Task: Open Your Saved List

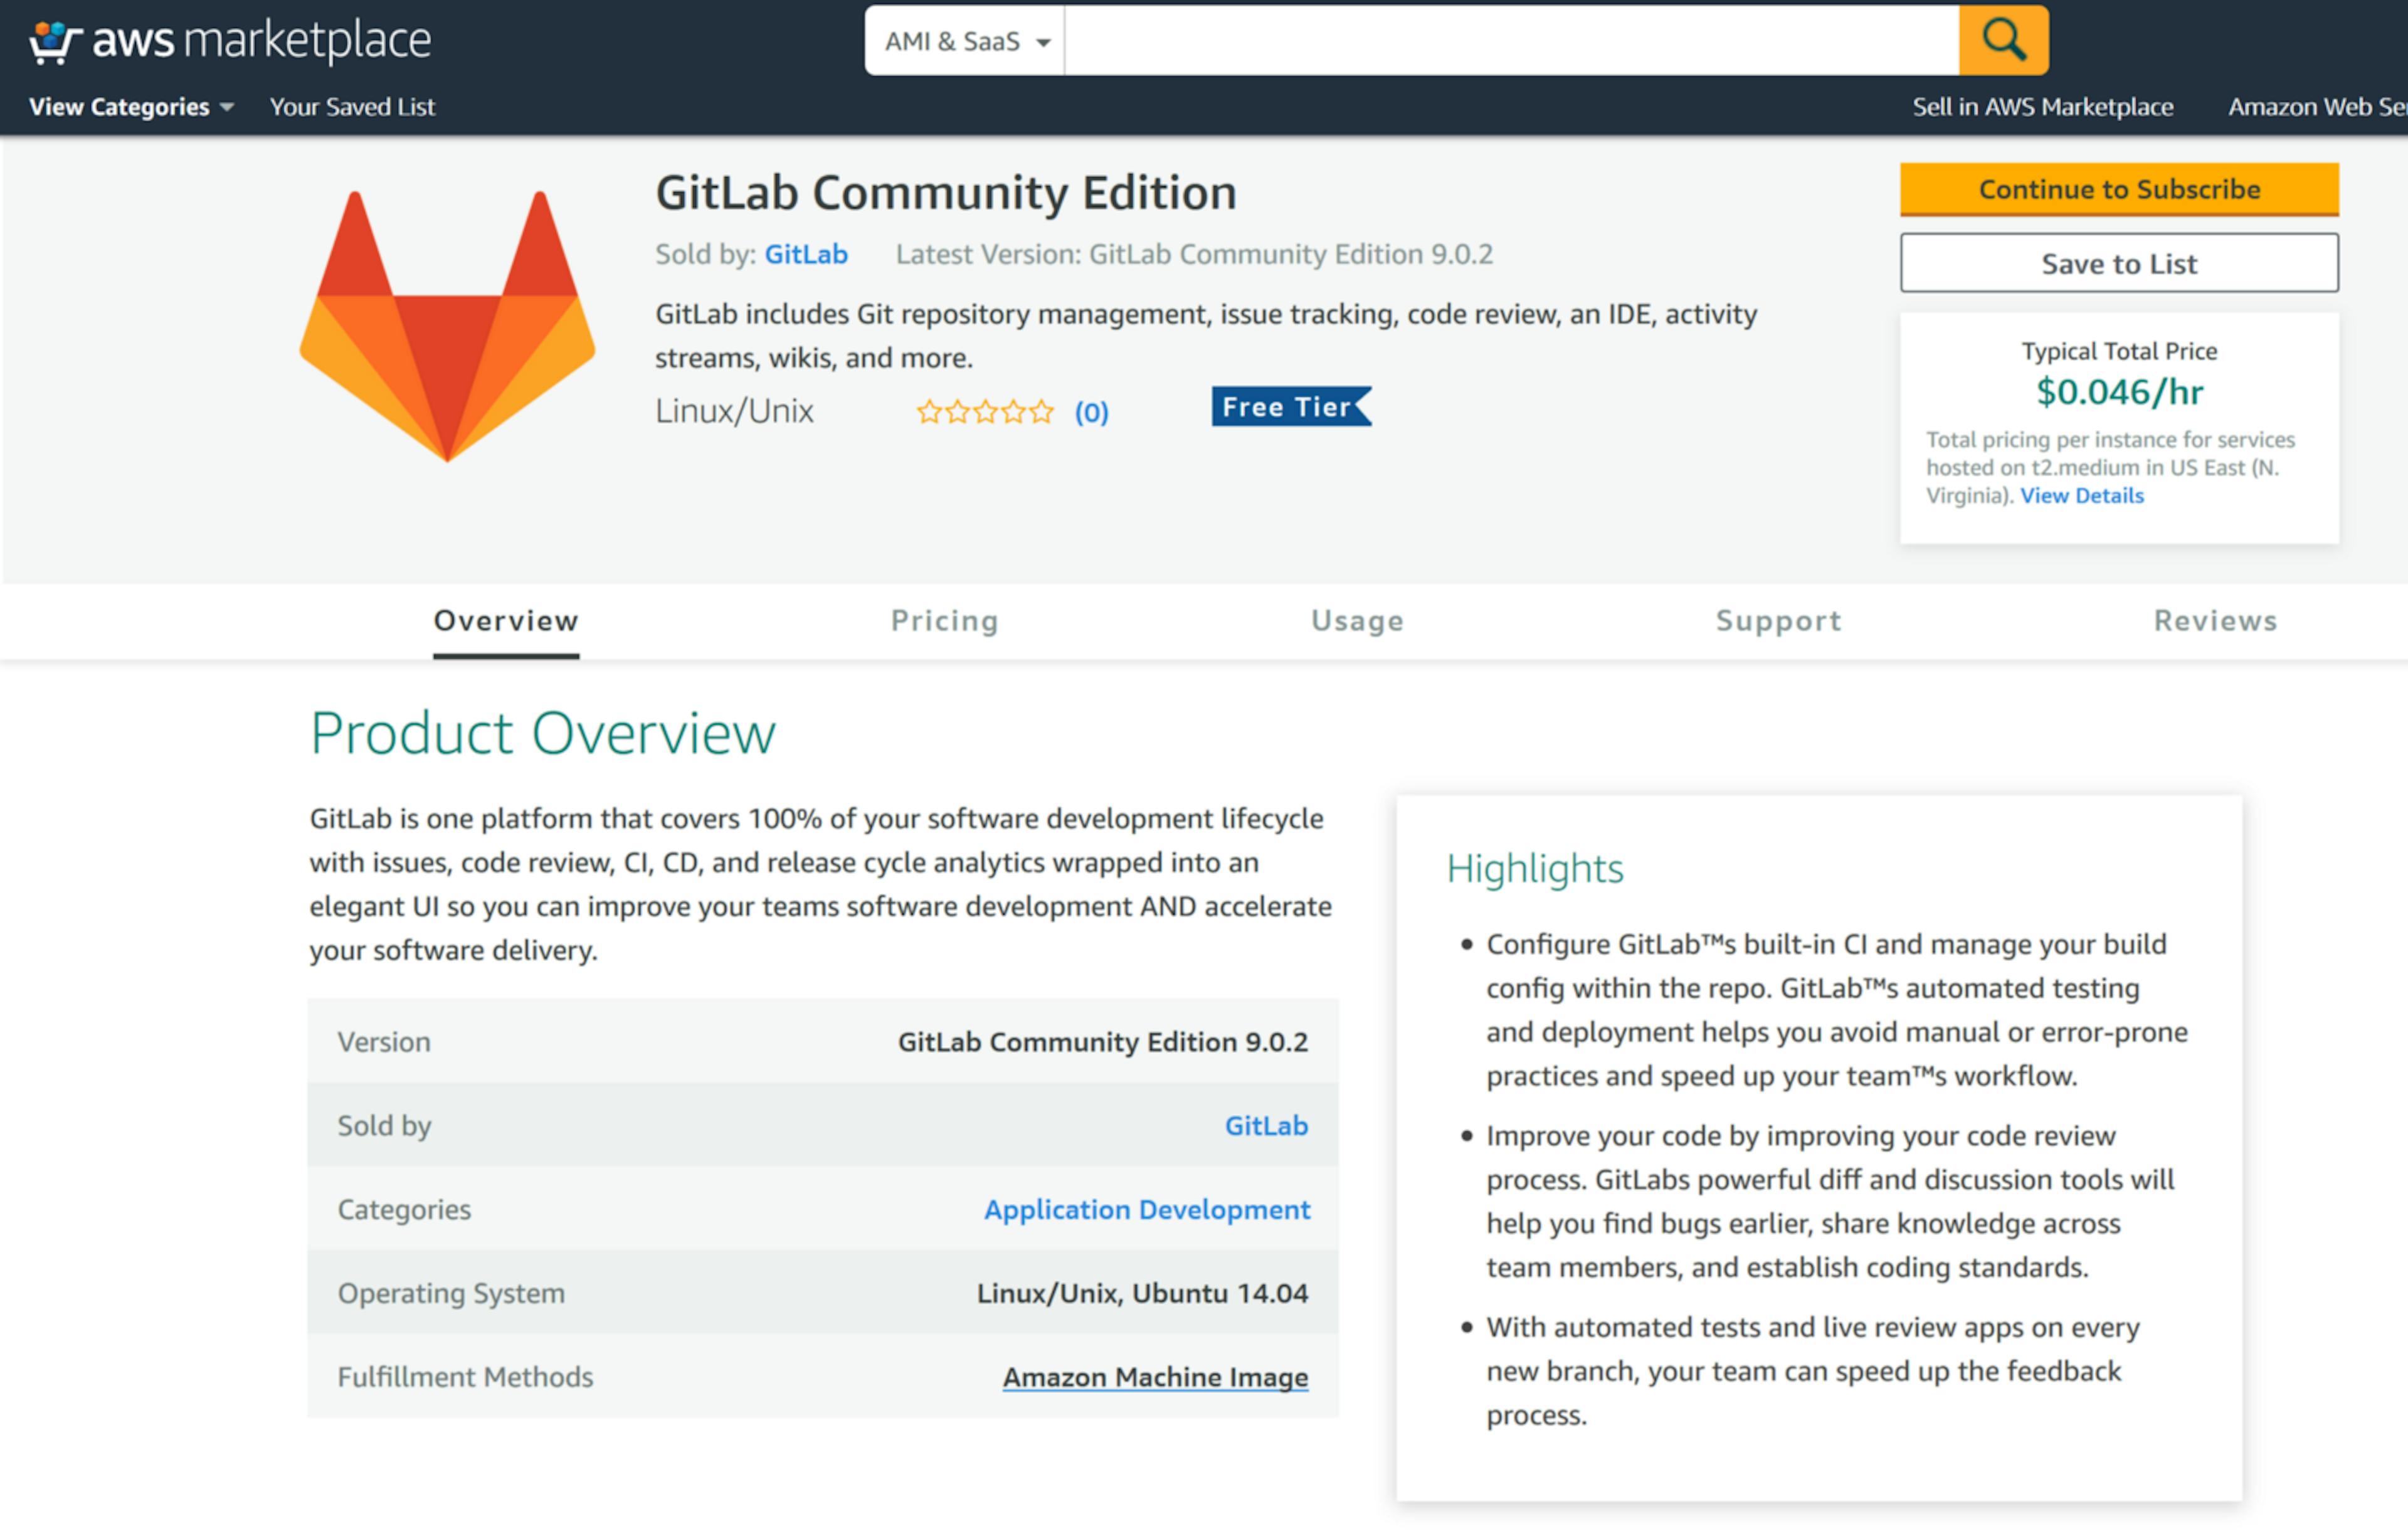Action: (352, 107)
